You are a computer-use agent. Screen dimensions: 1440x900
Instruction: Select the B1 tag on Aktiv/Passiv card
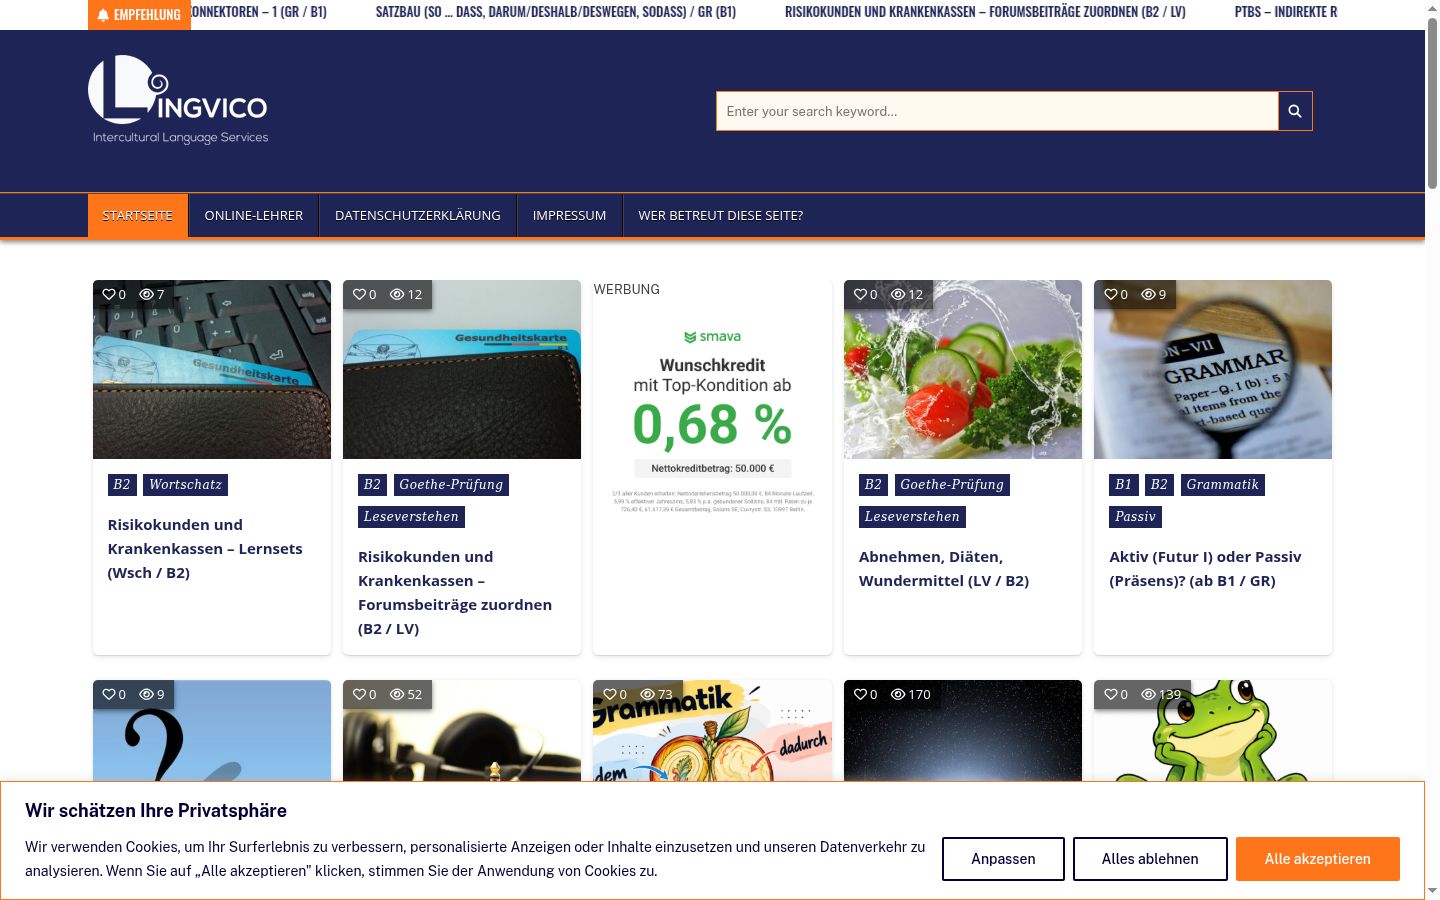(x=1123, y=485)
